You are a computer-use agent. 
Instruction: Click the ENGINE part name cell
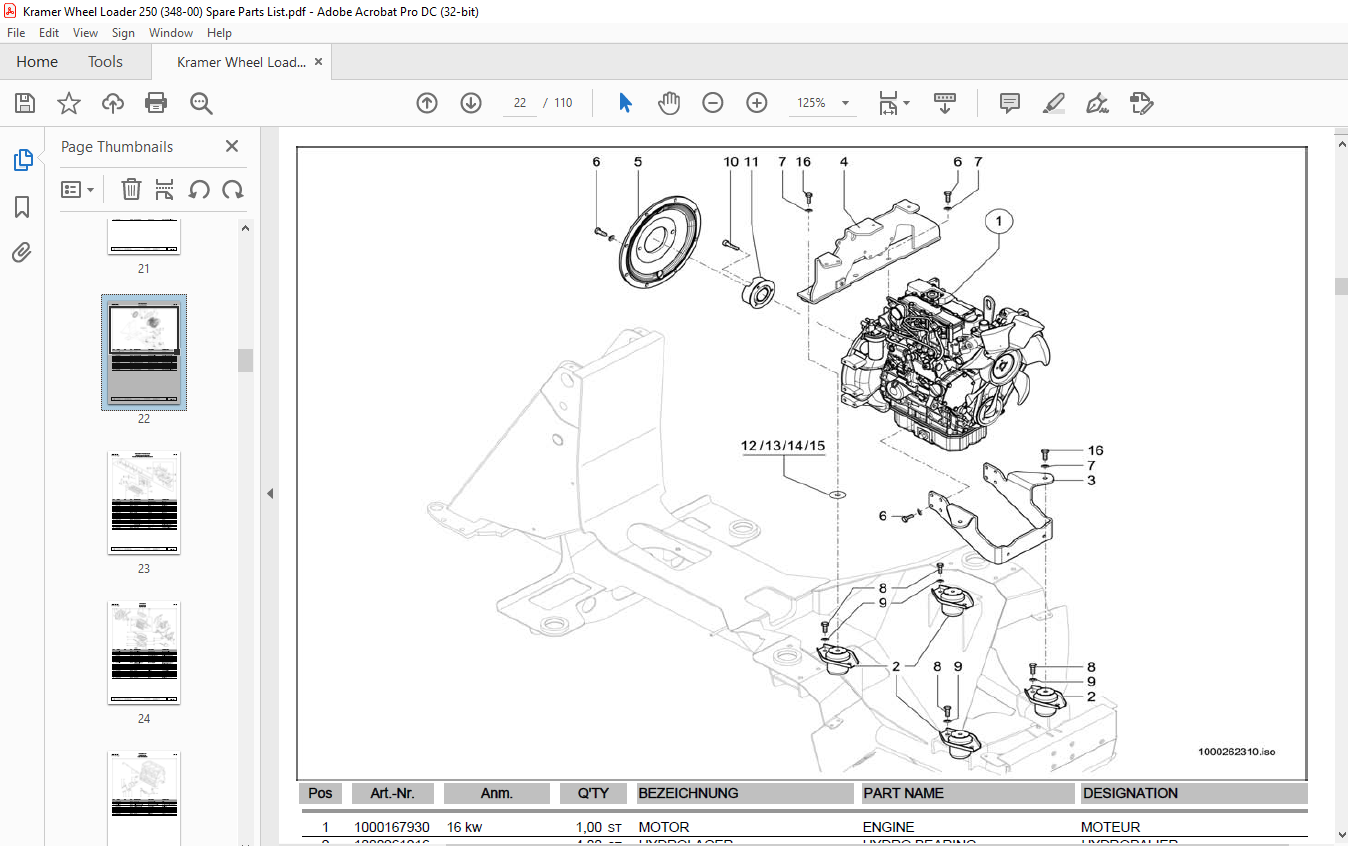click(888, 828)
